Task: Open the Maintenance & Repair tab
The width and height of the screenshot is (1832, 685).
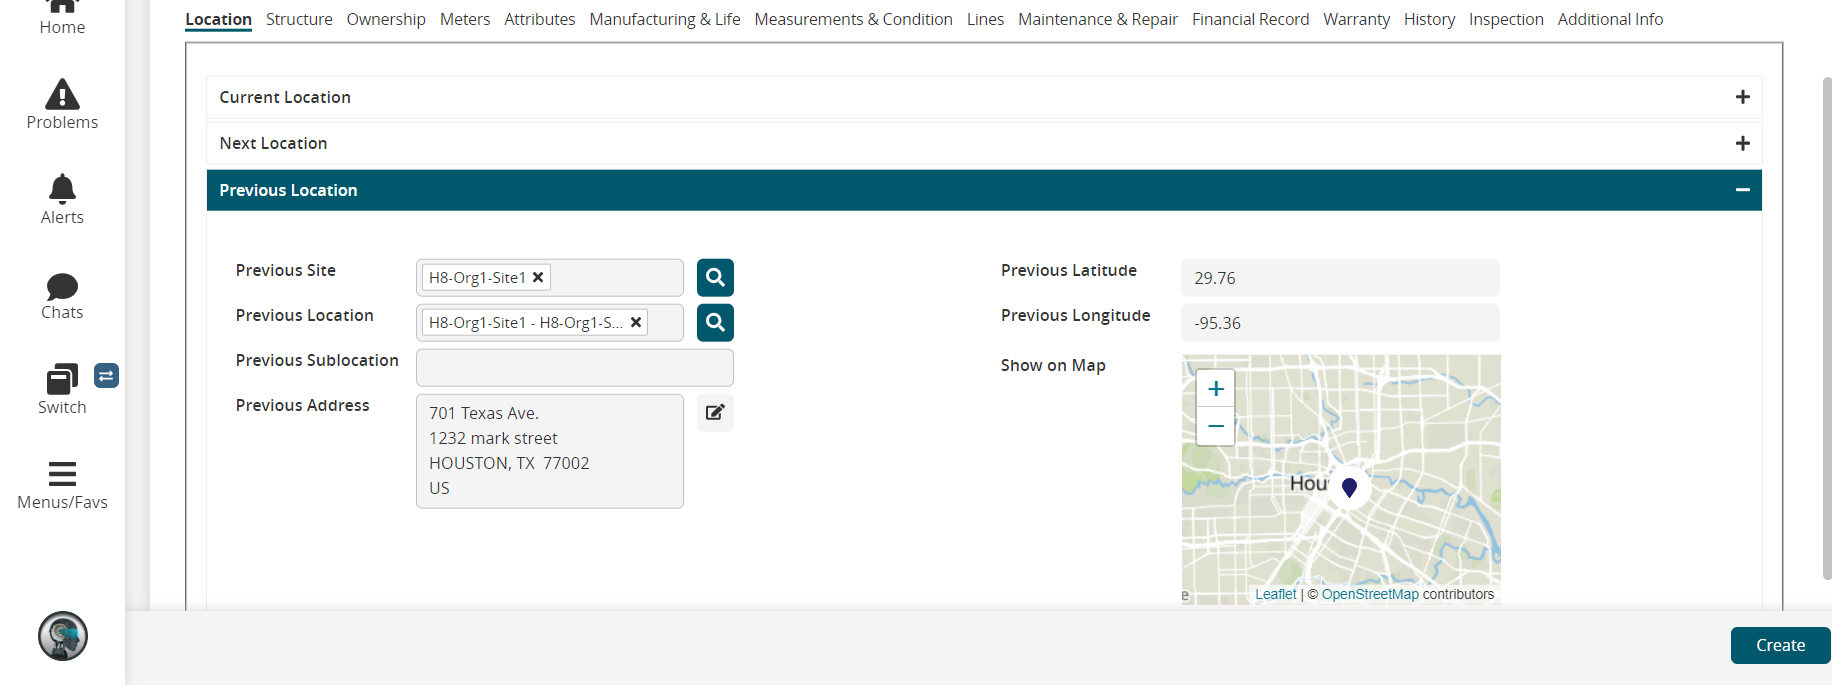Action: 1098,19
